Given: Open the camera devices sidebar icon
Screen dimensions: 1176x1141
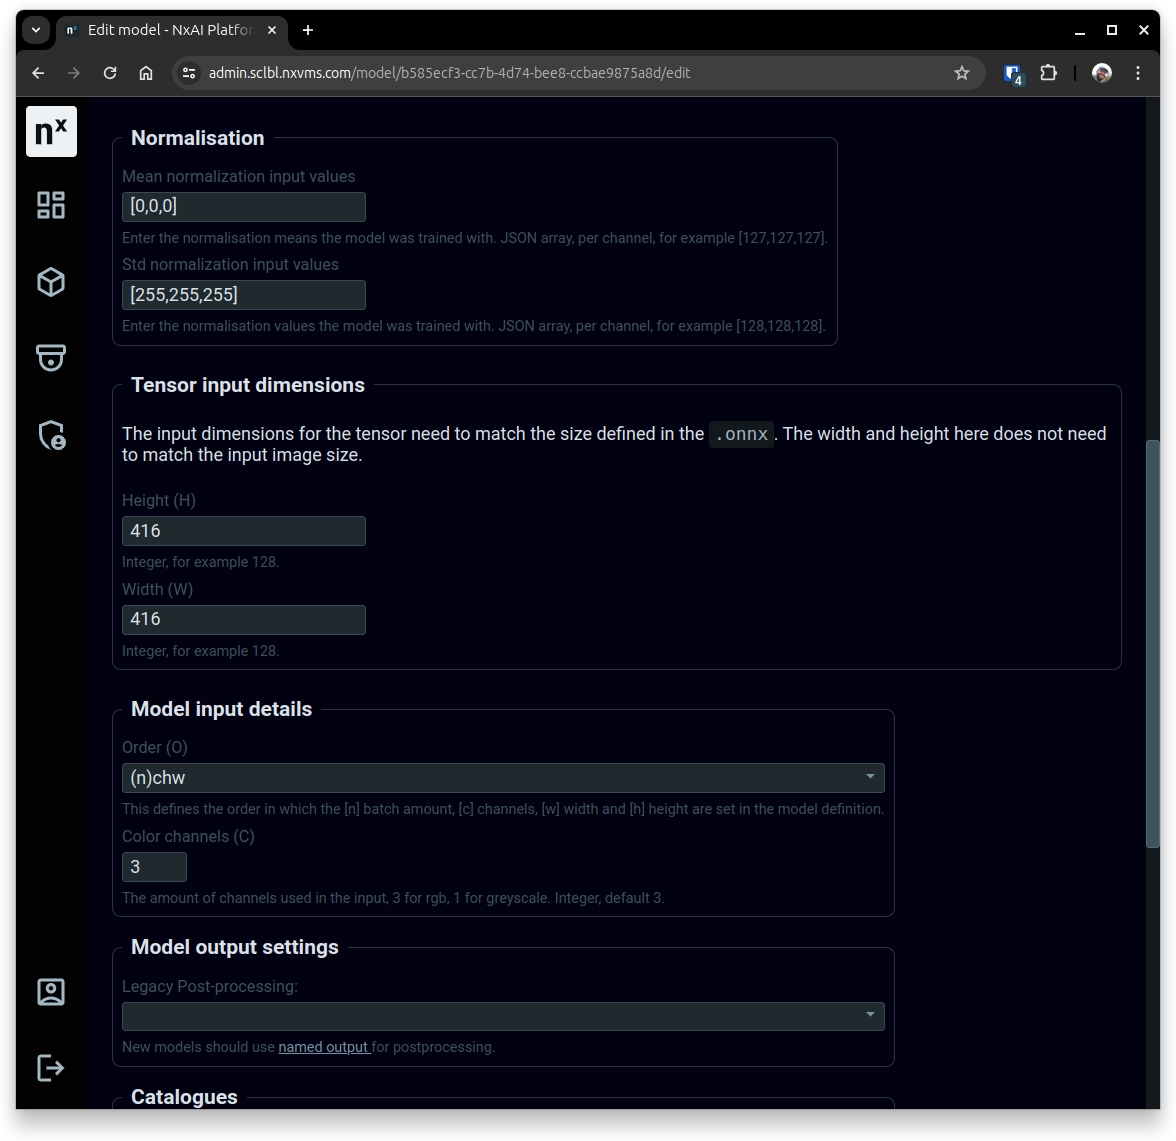Looking at the screenshot, I should tap(51, 357).
